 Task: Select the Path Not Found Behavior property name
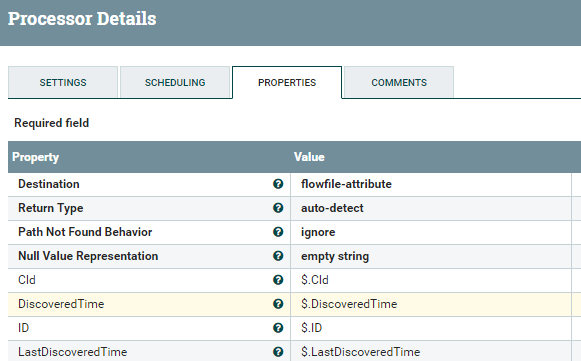point(85,232)
